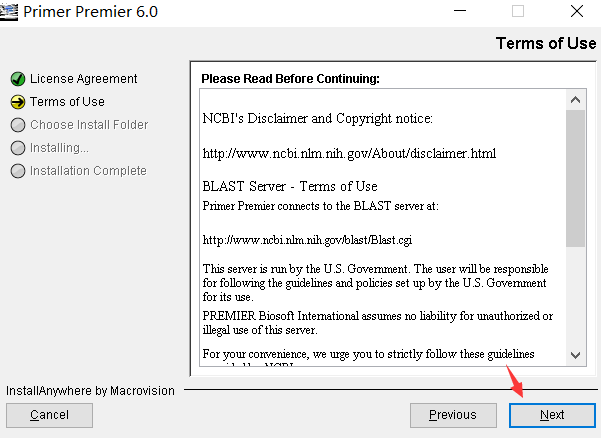
Task: Select the Installation Complete step label
Action: coord(88,171)
